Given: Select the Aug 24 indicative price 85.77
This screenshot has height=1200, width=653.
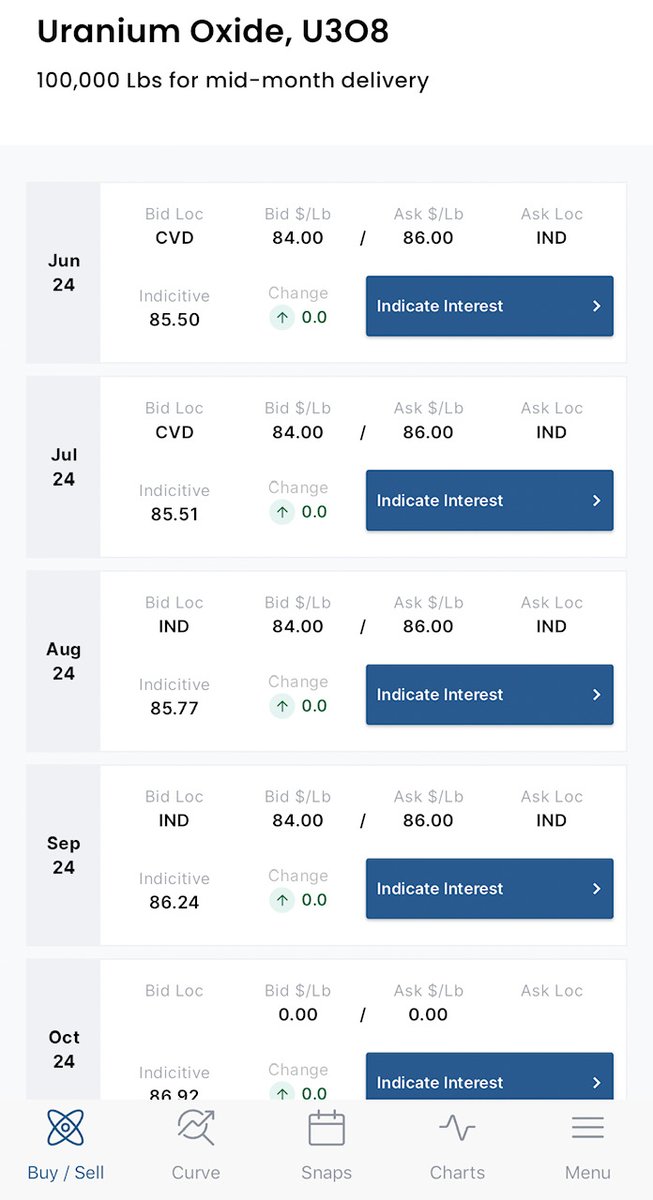Looking at the screenshot, I should [174, 708].
